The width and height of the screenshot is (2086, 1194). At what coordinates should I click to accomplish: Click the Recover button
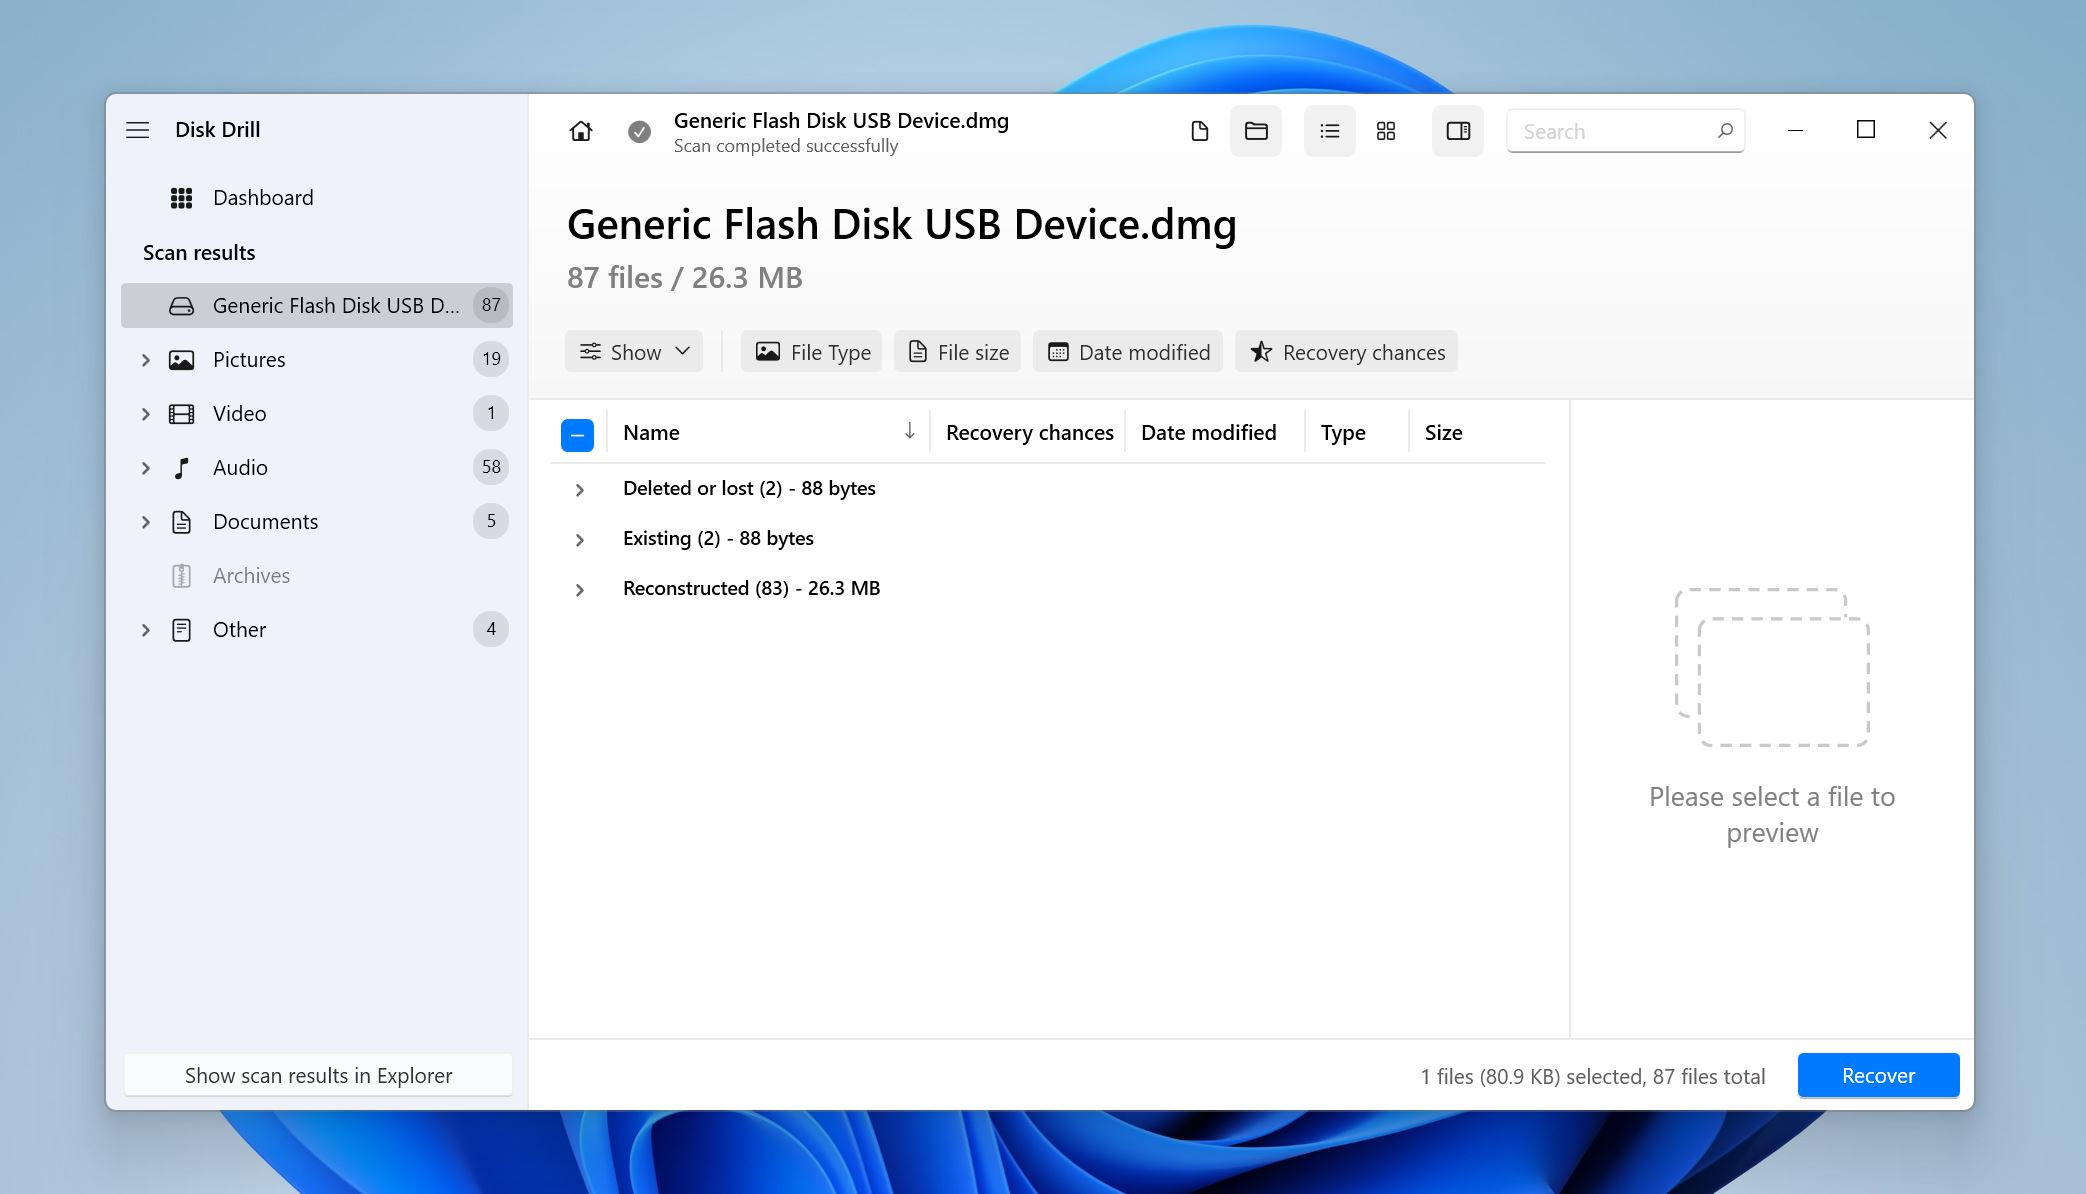click(x=1877, y=1075)
